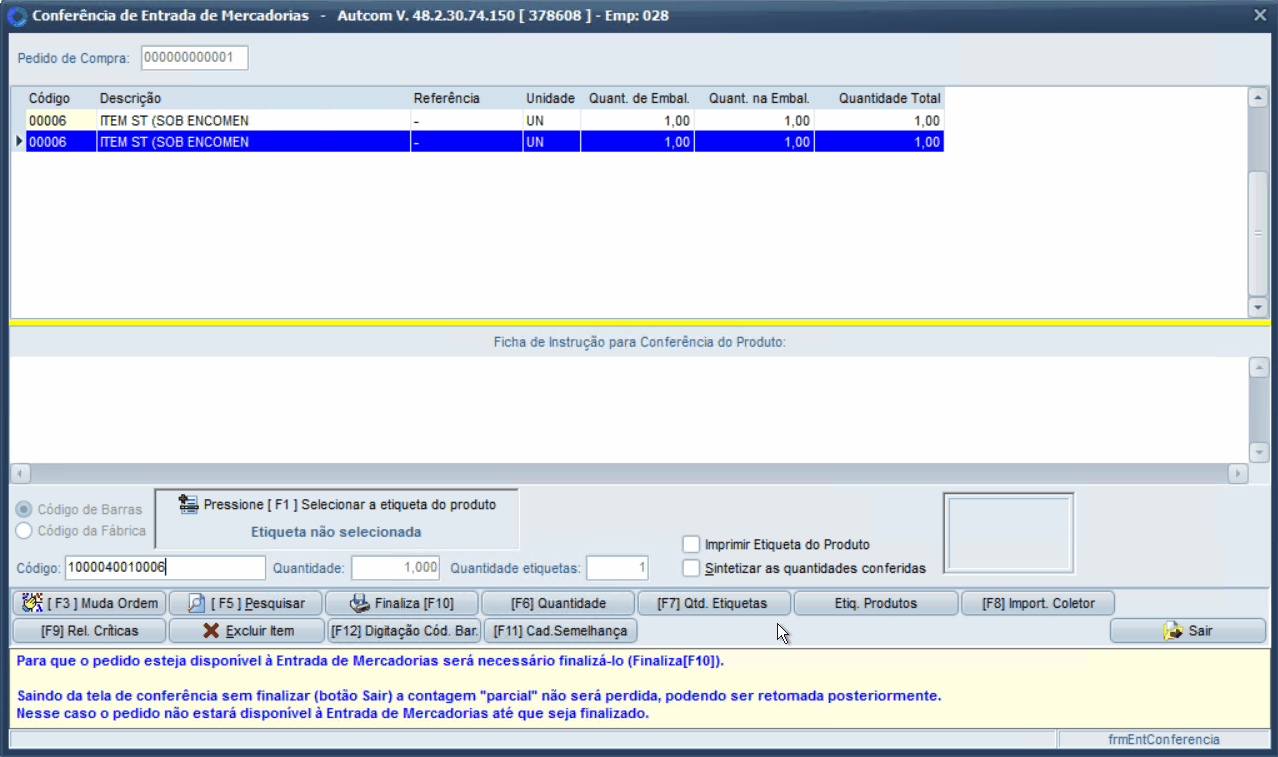This screenshot has width=1278, height=757.
Task: Click the Descrição column header
Action: (x=253, y=98)
